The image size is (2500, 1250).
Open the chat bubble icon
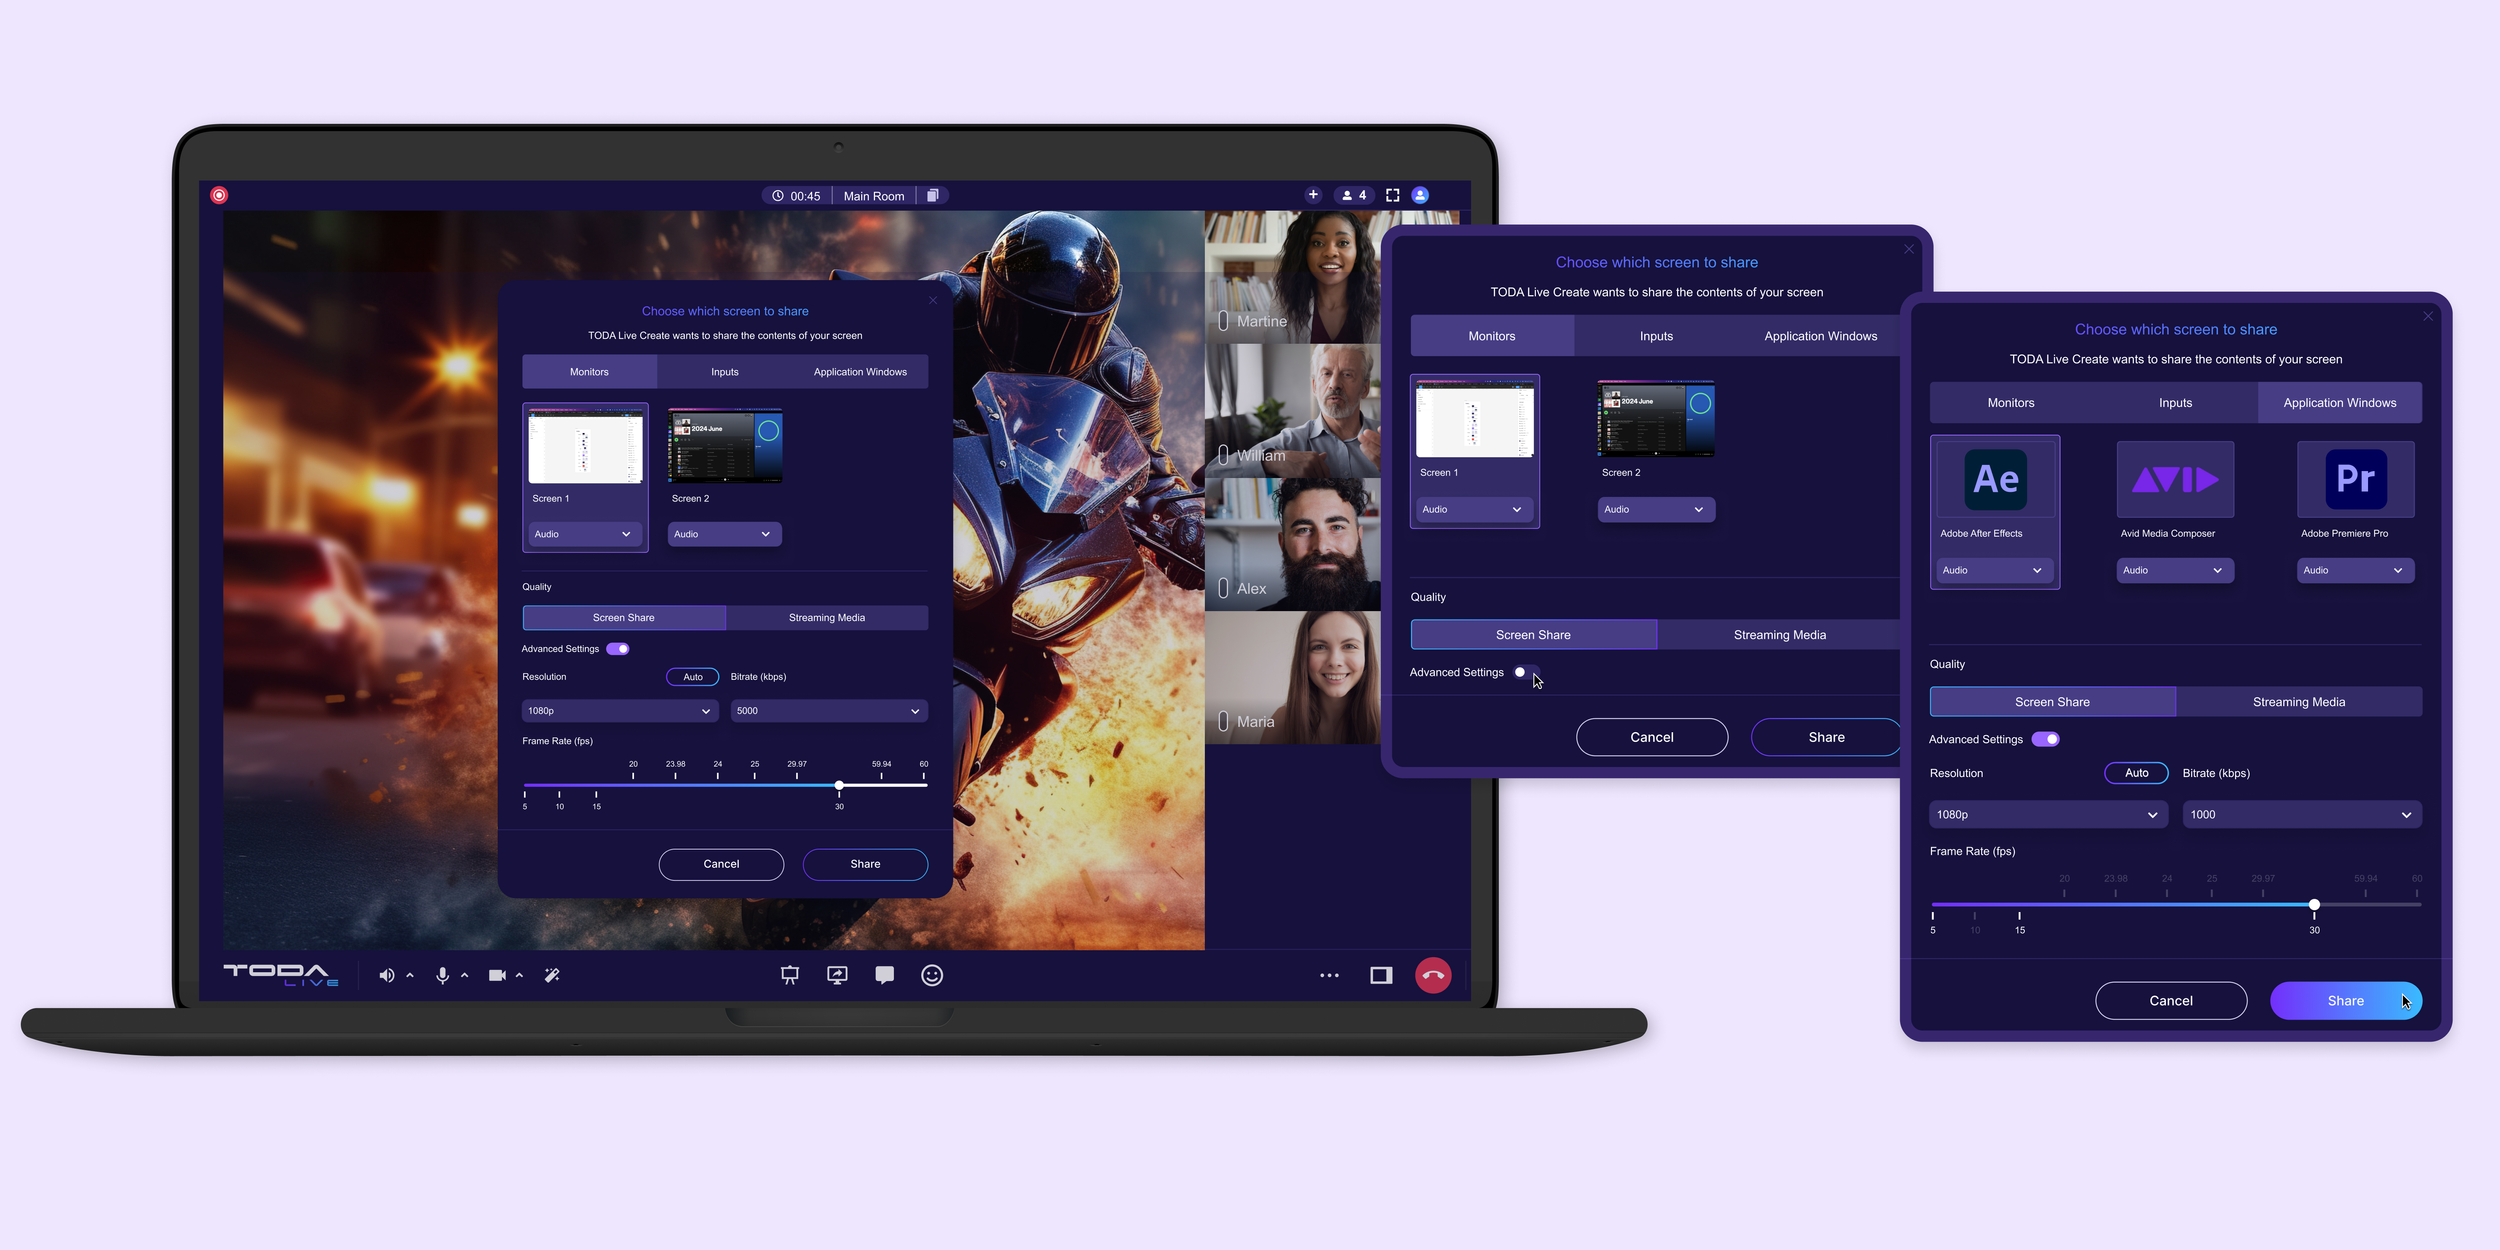pyautogui.click(x=884, y=975)
